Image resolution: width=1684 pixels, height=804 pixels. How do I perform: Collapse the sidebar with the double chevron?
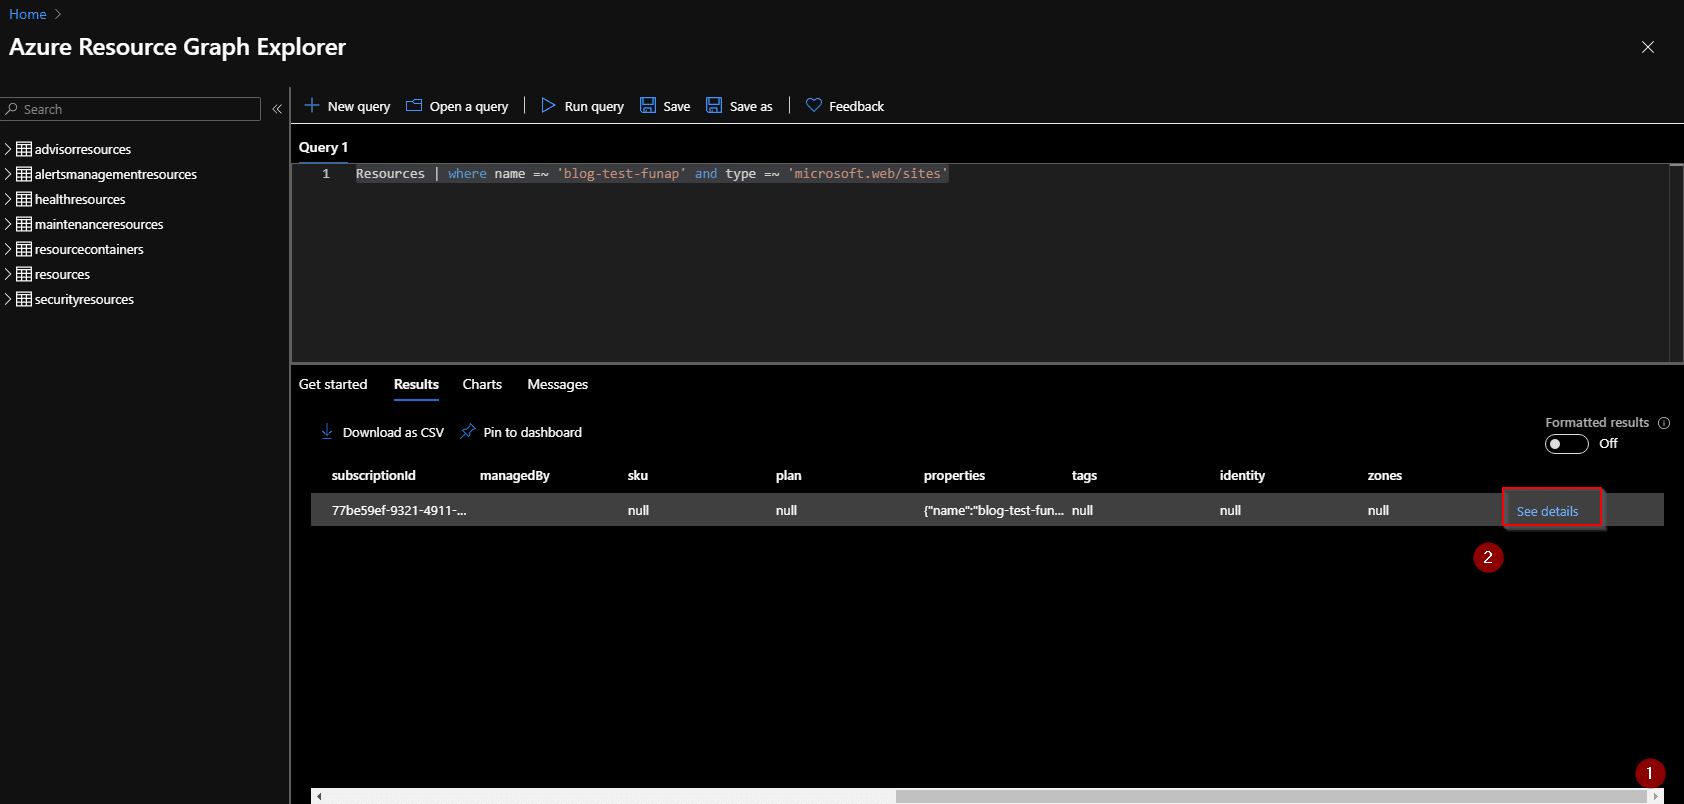[277, 109]
